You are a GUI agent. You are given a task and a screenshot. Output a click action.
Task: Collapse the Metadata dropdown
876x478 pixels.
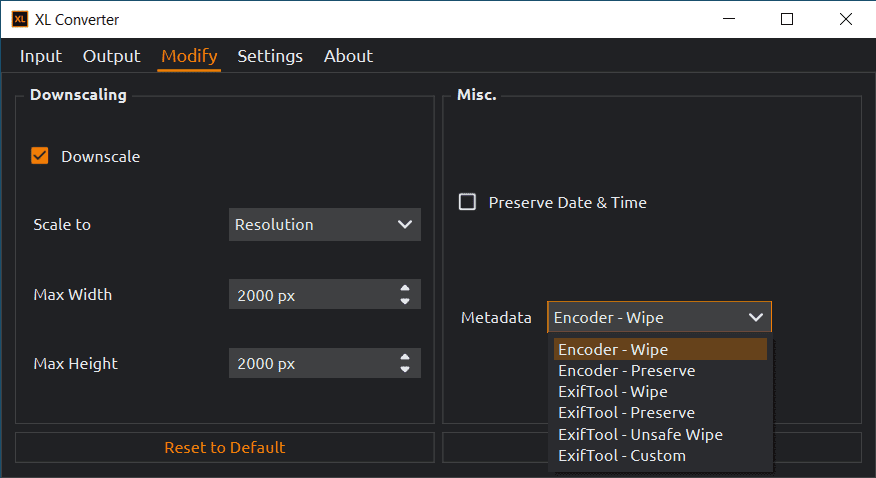tap(659, 318)
